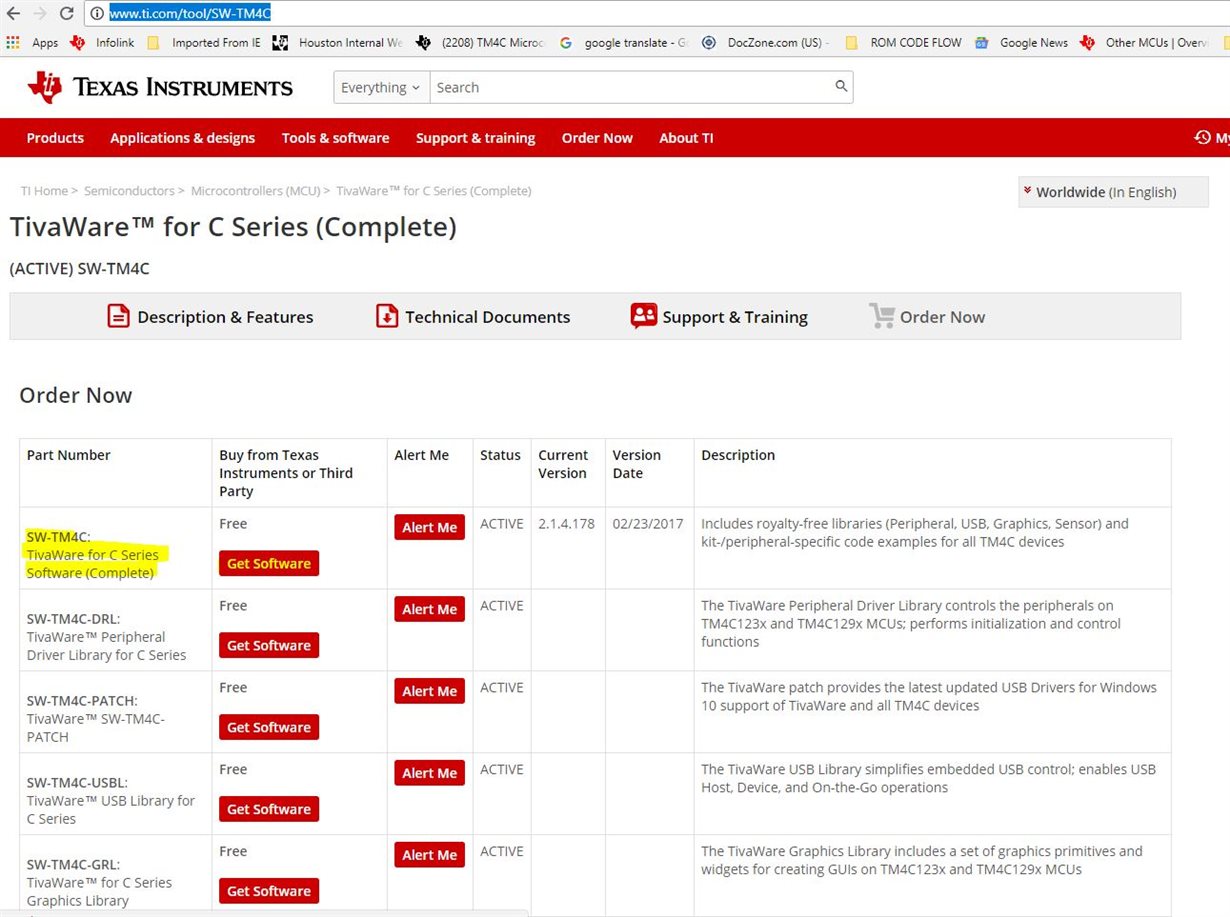Click the highlighted SW-TM4C part number text
Image resolution: width=1230 pixels, height=917 pixels.
[x=58, y=537]
